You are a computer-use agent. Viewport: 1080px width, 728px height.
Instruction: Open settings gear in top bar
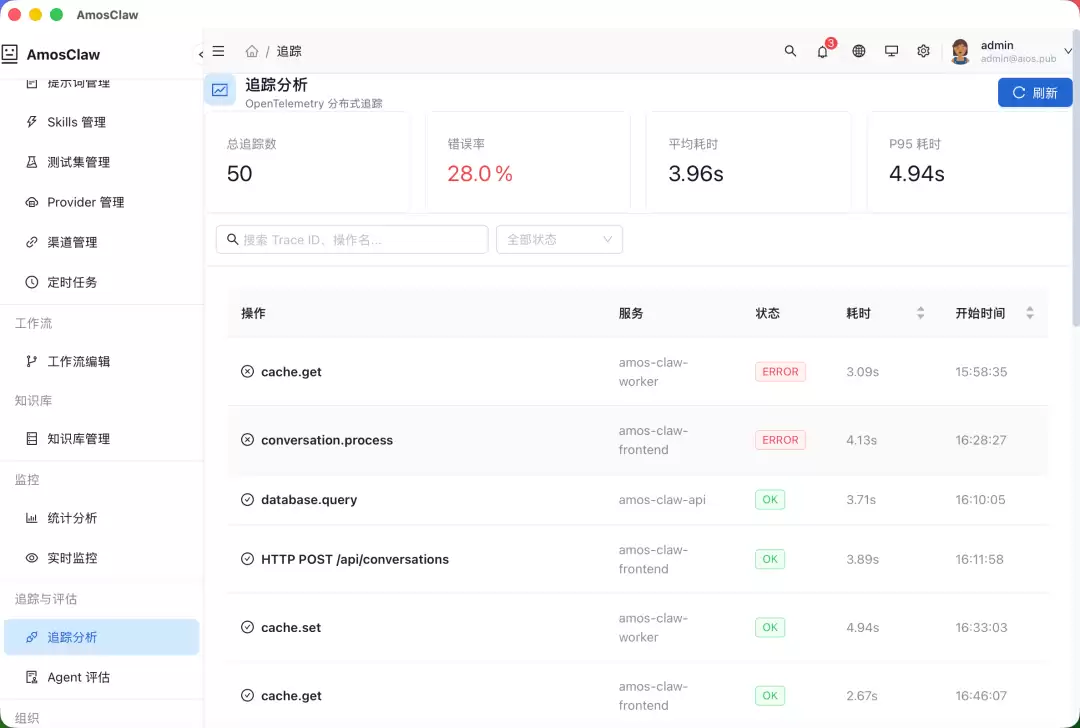click(923, 51)
